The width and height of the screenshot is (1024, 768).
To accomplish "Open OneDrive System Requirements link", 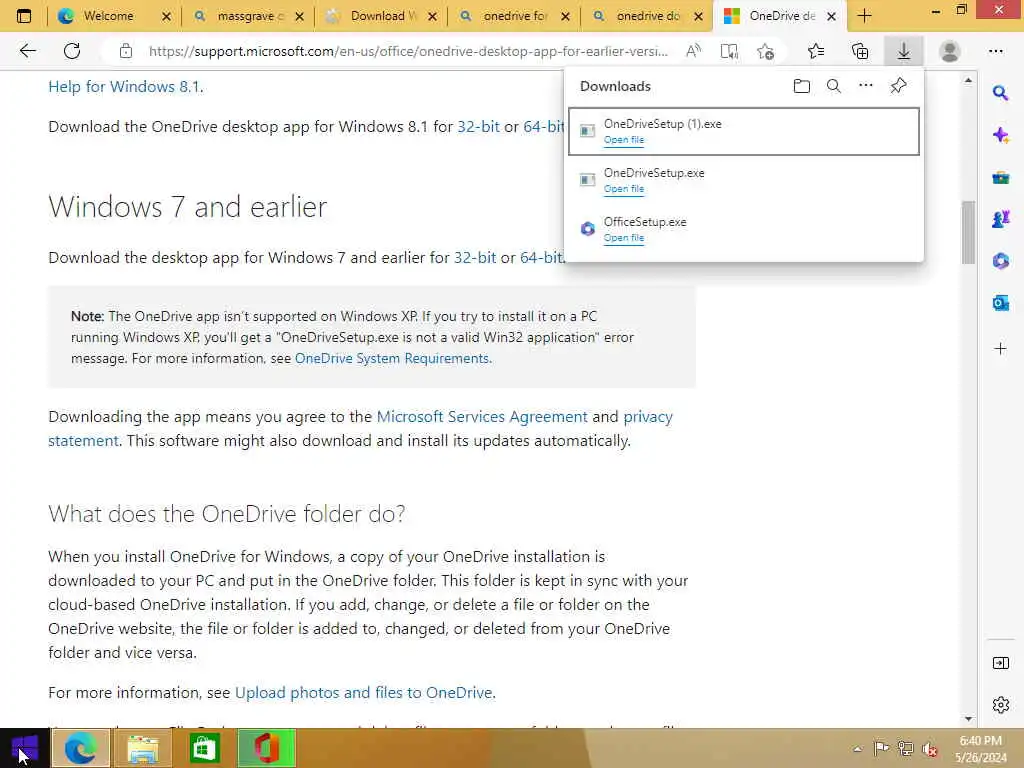I will (x=392, y=359).
